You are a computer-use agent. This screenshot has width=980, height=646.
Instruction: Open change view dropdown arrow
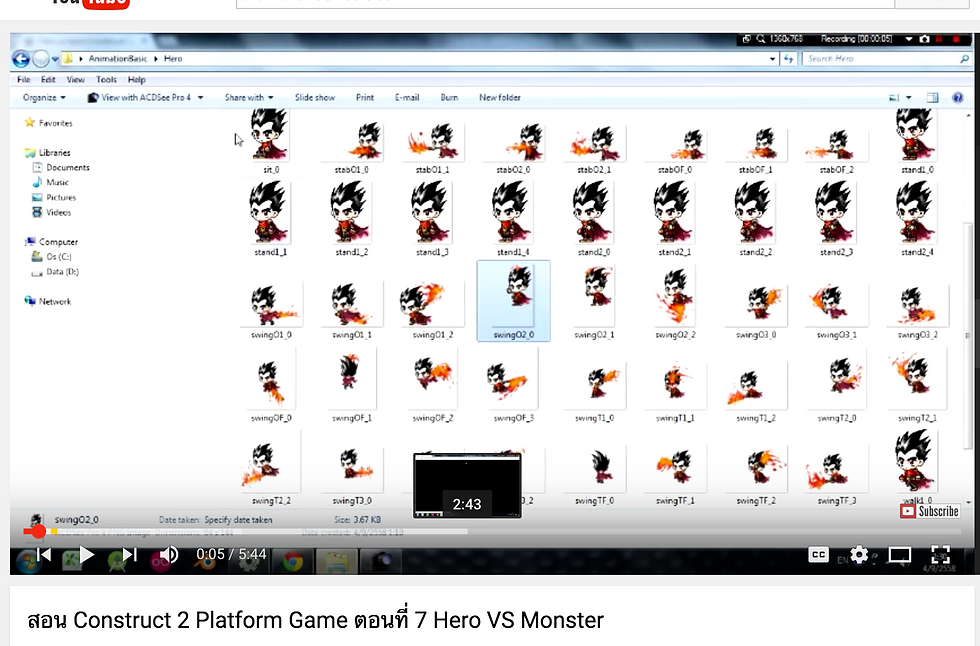tap(909, 97)
